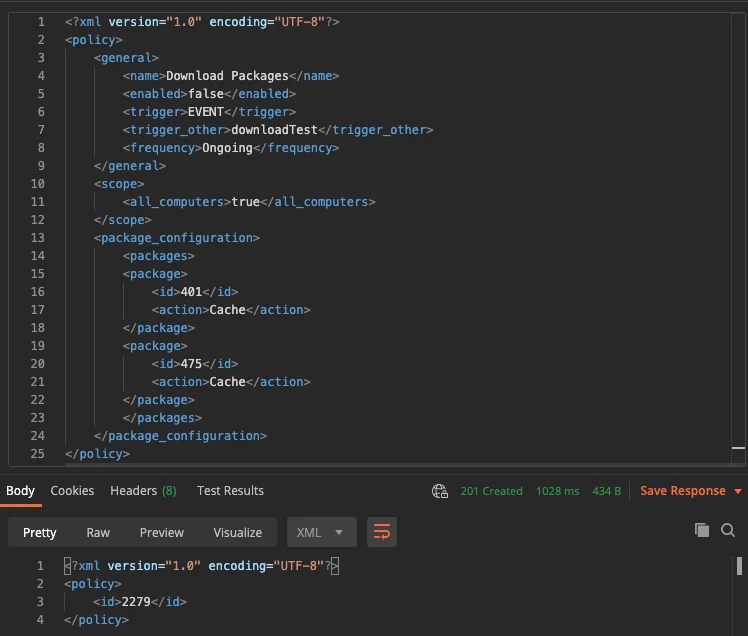Copy the response with the copy icon
The image size is (748, 636).
coord(702,530)
